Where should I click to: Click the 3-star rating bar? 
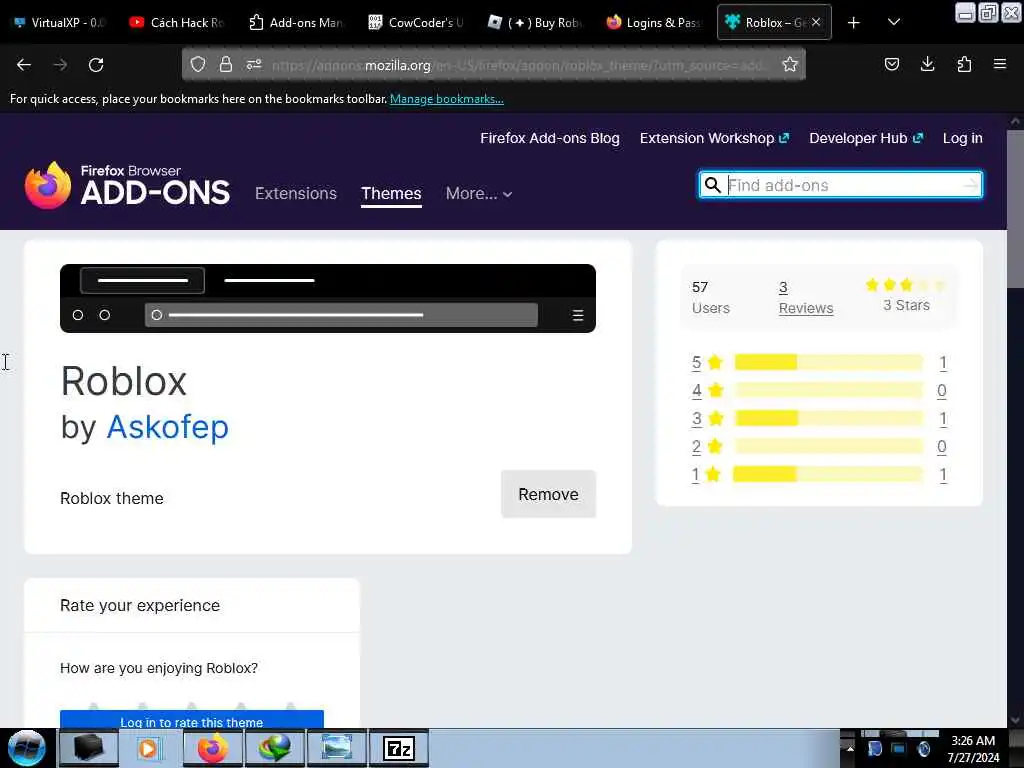click(x=829, y=419)
